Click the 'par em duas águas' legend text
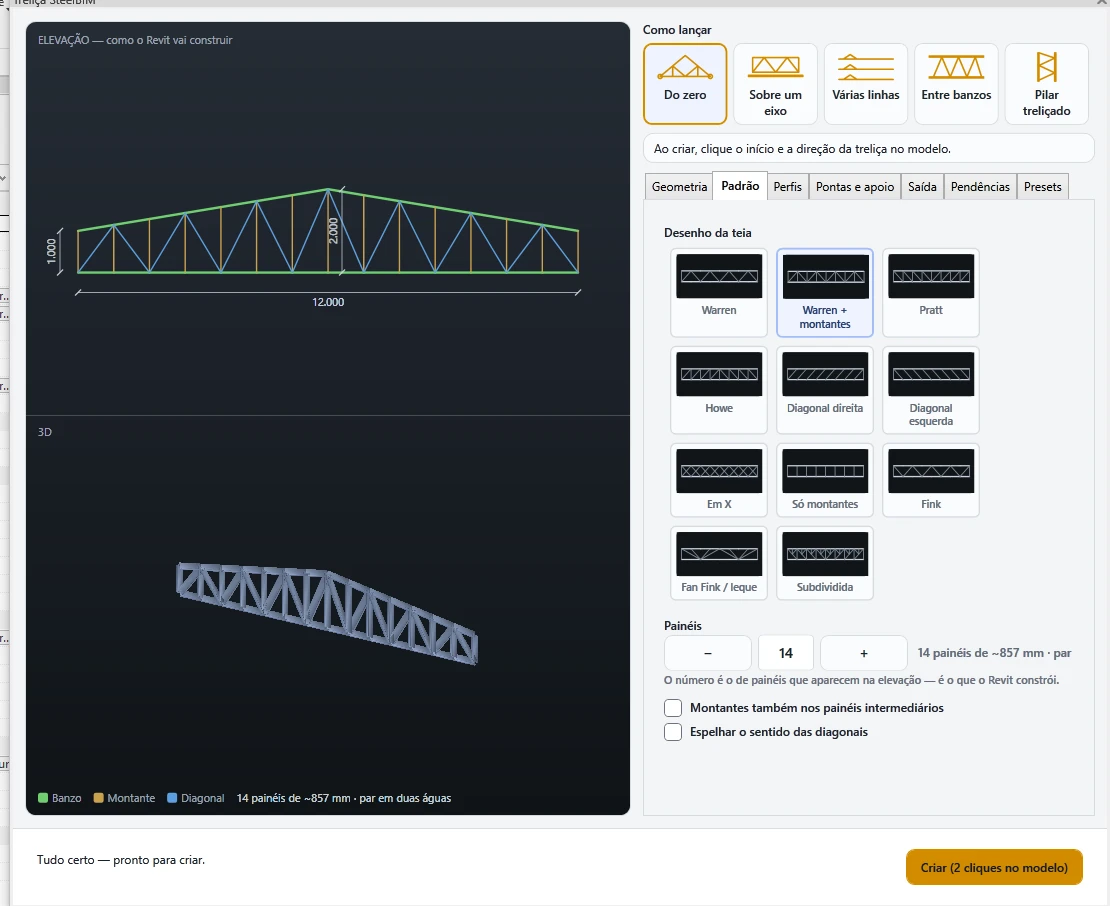The image size is (1110, 906). (x=405, y=798)
